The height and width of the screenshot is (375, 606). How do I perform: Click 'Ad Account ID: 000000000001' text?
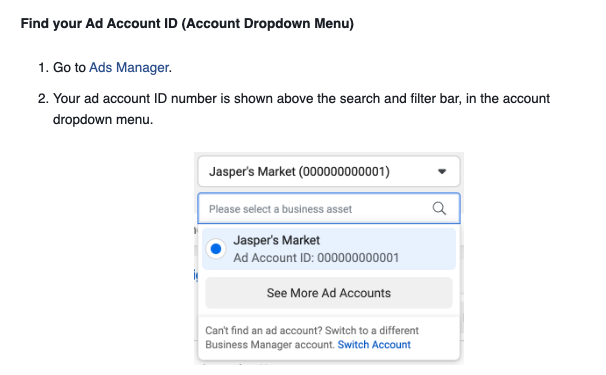[x=316, y=258]
